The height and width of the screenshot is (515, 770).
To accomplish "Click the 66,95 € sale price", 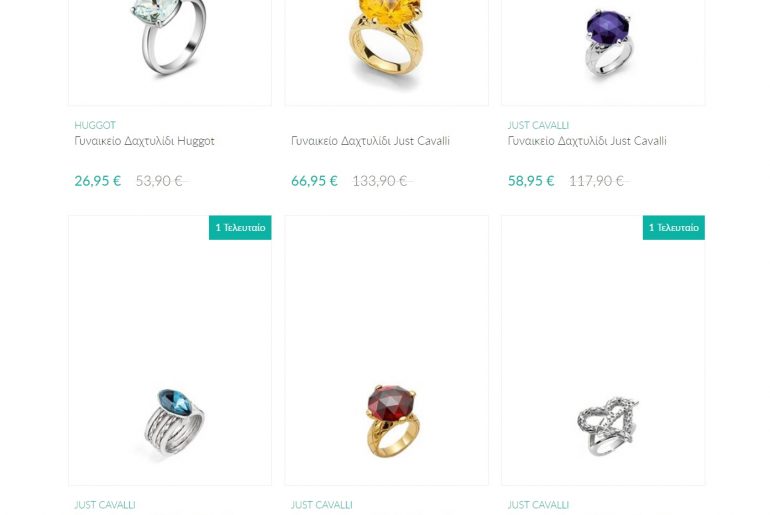I will tap(314, 181).
